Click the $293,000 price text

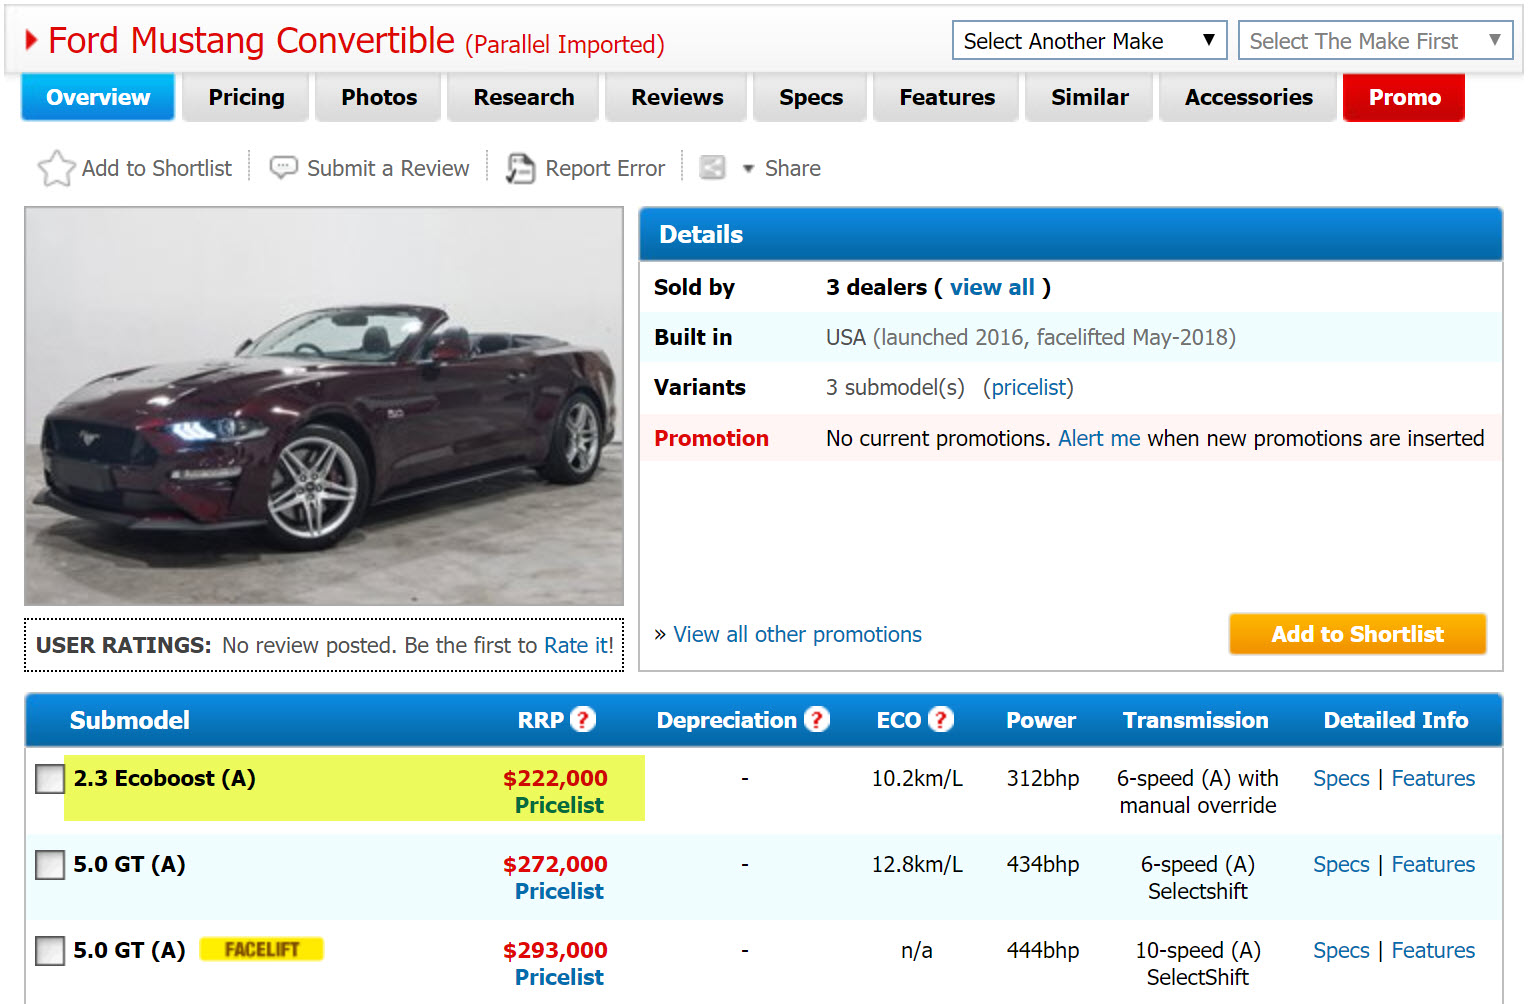click(x=555, y=950)
